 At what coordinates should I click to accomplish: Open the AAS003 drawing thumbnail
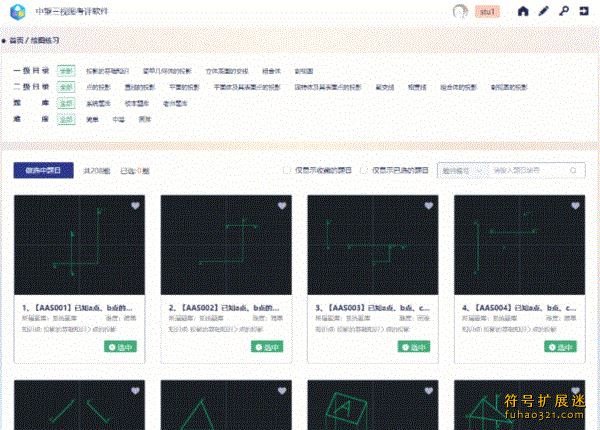(373, 245)
